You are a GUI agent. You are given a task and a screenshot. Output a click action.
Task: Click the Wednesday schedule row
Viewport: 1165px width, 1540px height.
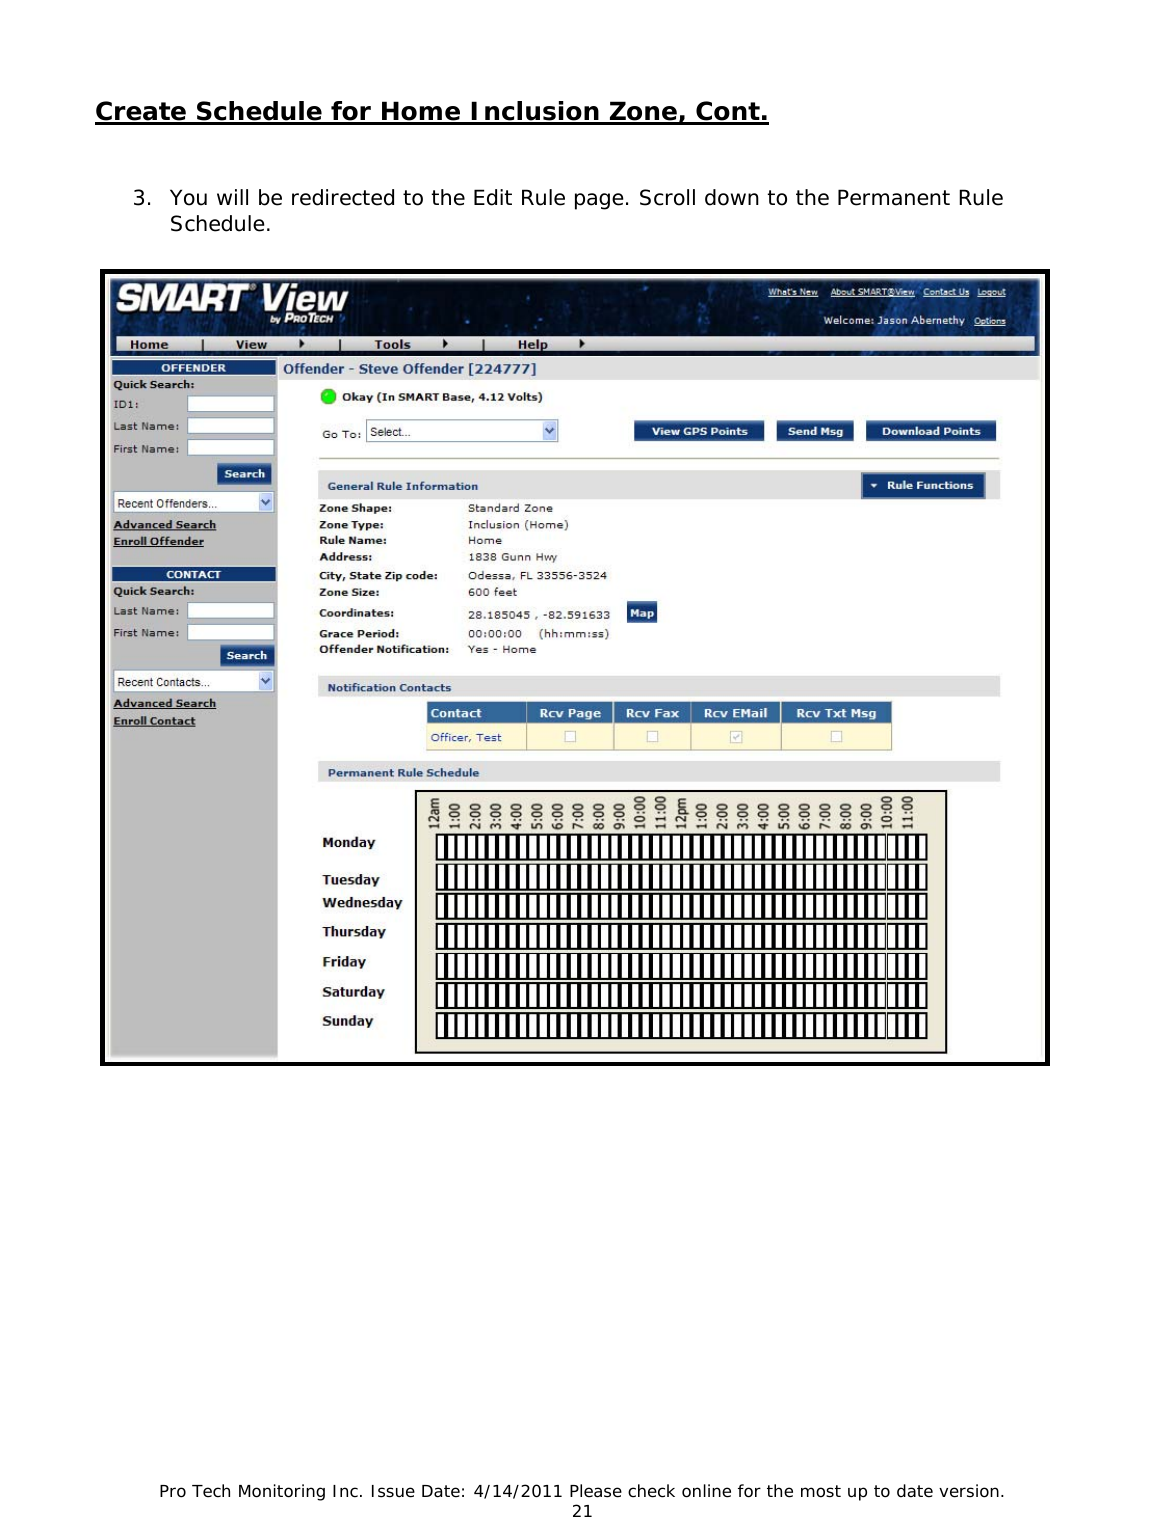point(681,907)
